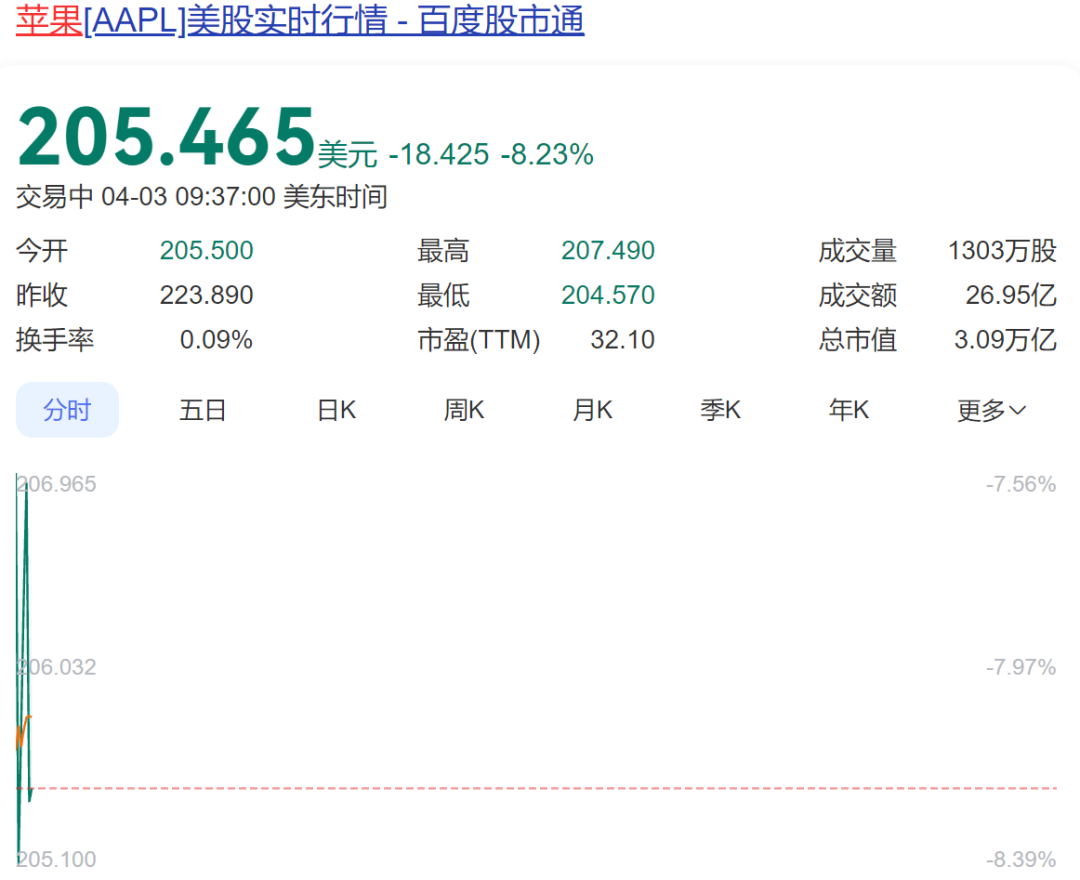Image resolution: width=1080 pixels, height=880 pixels.
Task: Click the 最低 value 204.570
Action: click(x=608, y=295)
